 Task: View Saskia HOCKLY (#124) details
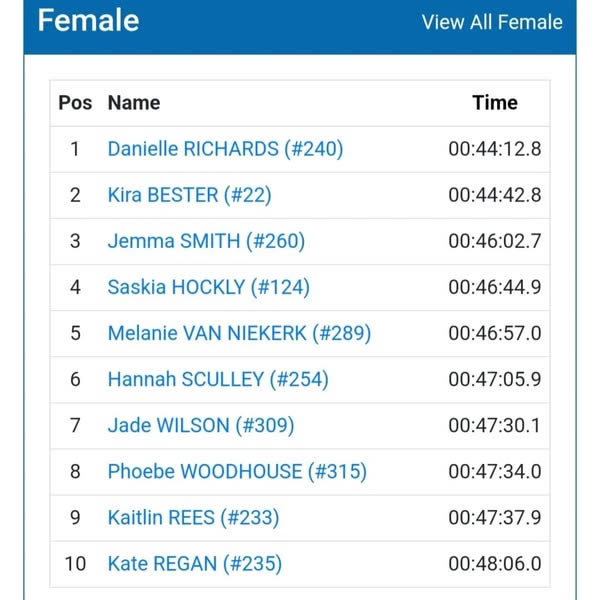[208, 287]
